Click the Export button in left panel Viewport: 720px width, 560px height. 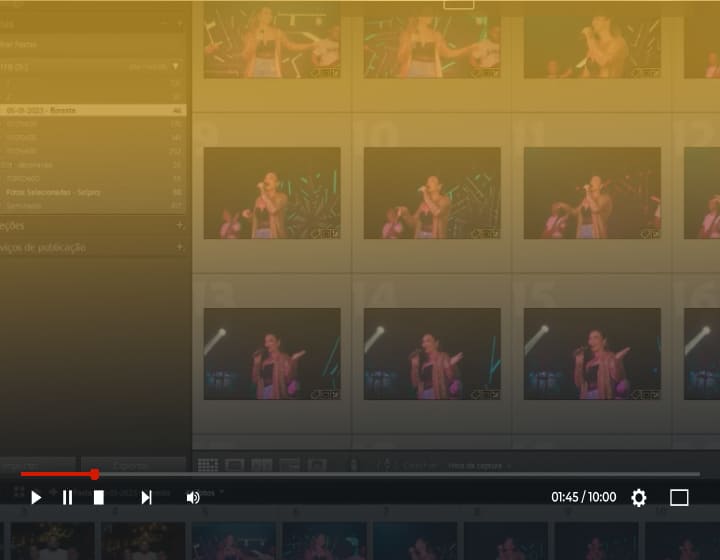[127, 465]
